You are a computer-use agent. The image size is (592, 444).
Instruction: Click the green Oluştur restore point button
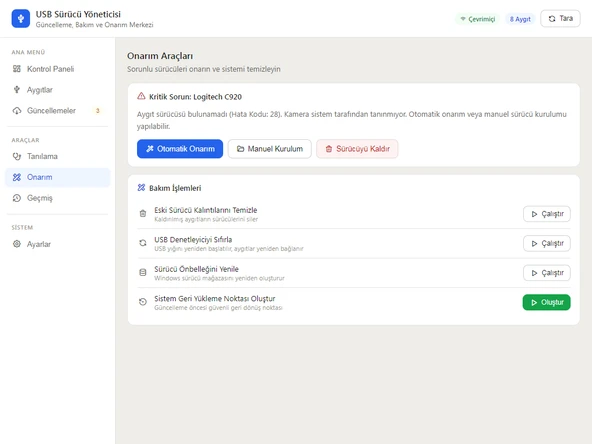tap(546, 302)
